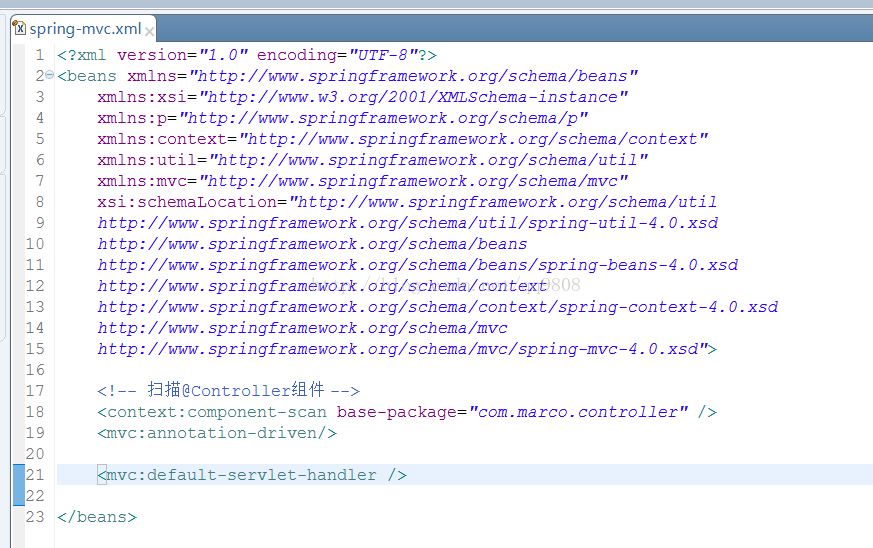The height and width of the screenshot is (548, 873).
Task: Click the spring-util-4.0.xsd schema URL
Action: coord(407,223)
